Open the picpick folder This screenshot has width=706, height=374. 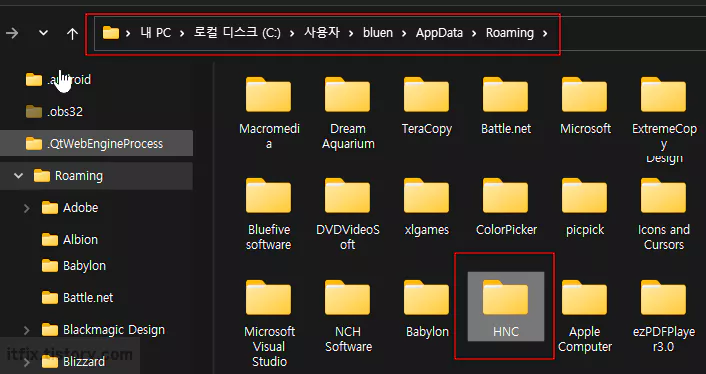(x=585, y=207)
